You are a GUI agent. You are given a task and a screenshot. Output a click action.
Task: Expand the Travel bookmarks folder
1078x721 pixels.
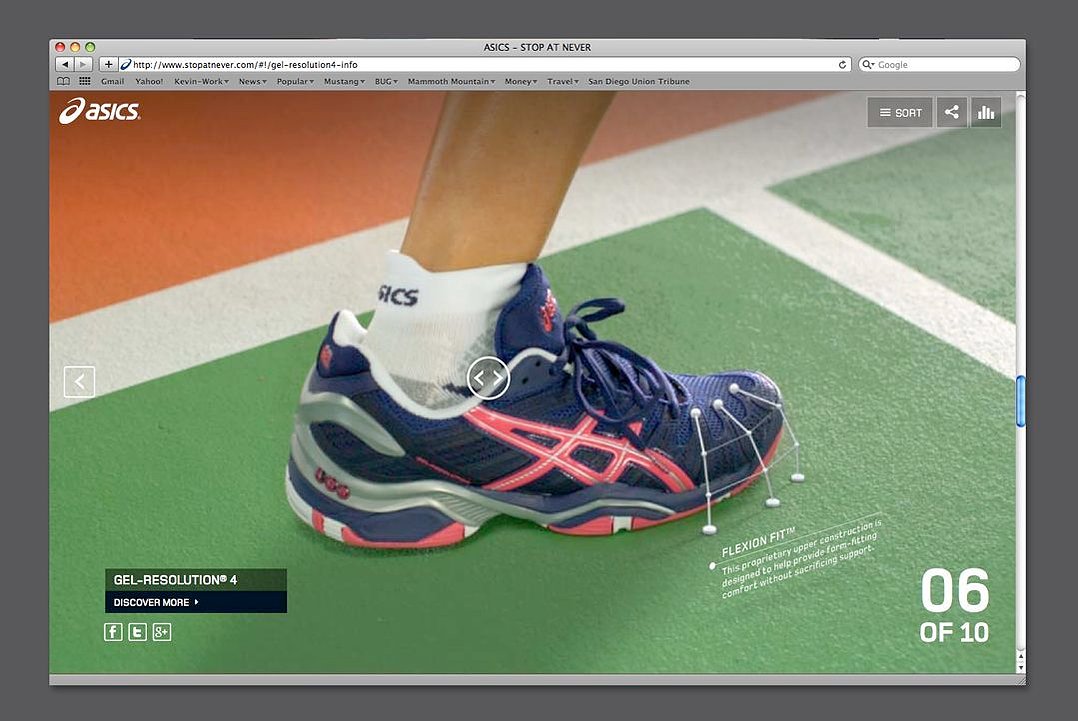pos(563,81)
